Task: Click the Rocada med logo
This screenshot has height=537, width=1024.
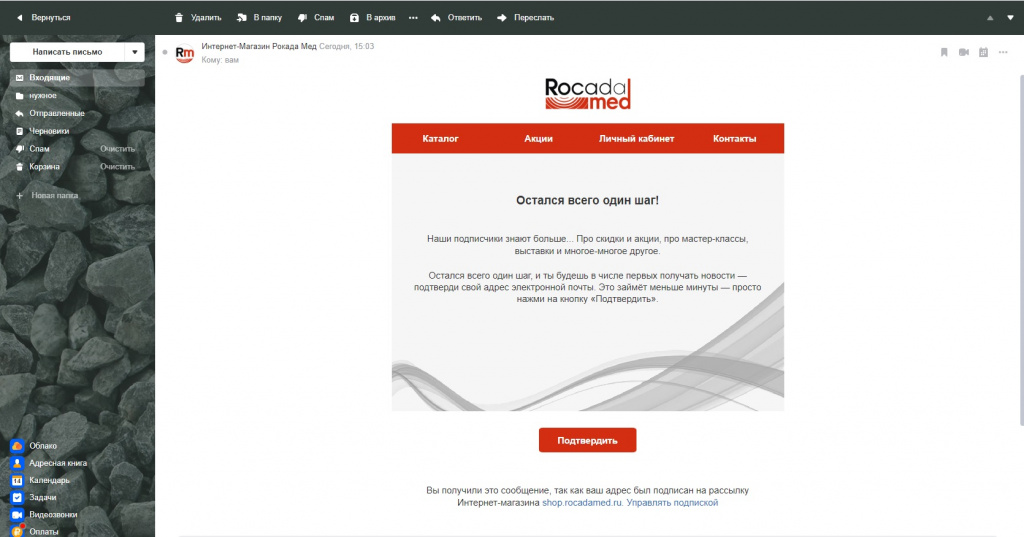Action: click(x=588, y=93)
